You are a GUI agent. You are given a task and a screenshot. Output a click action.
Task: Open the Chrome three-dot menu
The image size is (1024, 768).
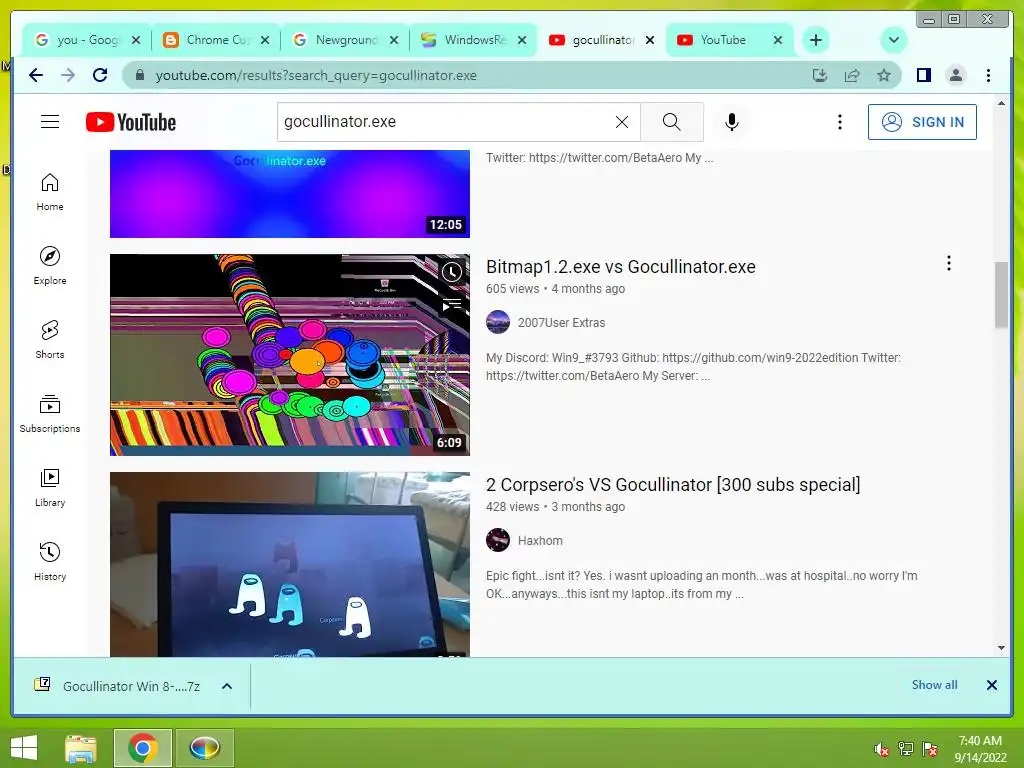tap(988, 75)
